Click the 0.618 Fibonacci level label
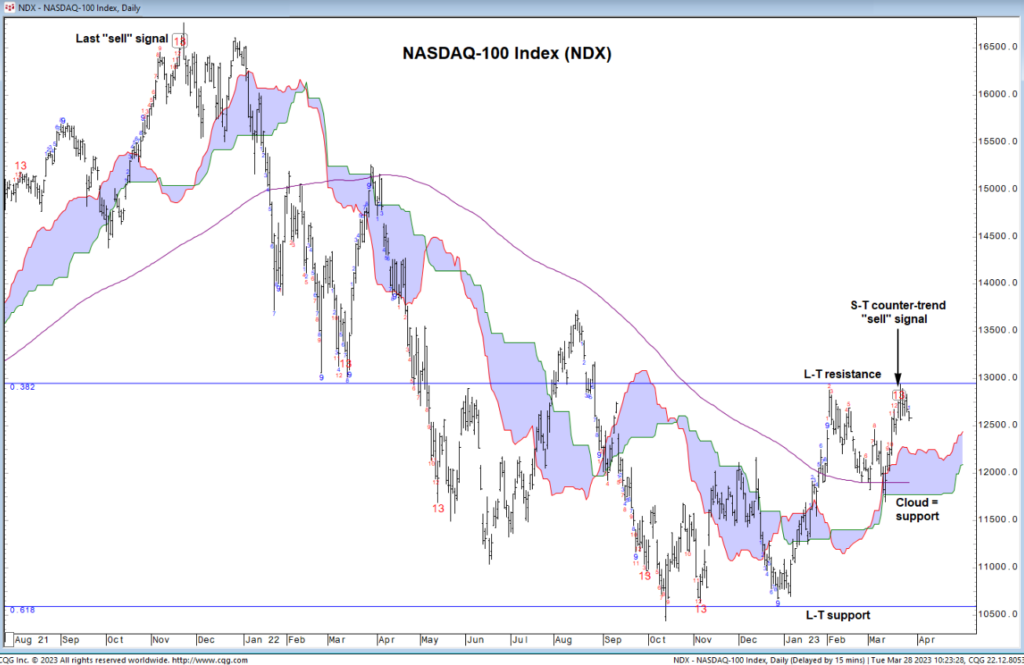This screenshot has width=1024, height=665. pos(23,610)
